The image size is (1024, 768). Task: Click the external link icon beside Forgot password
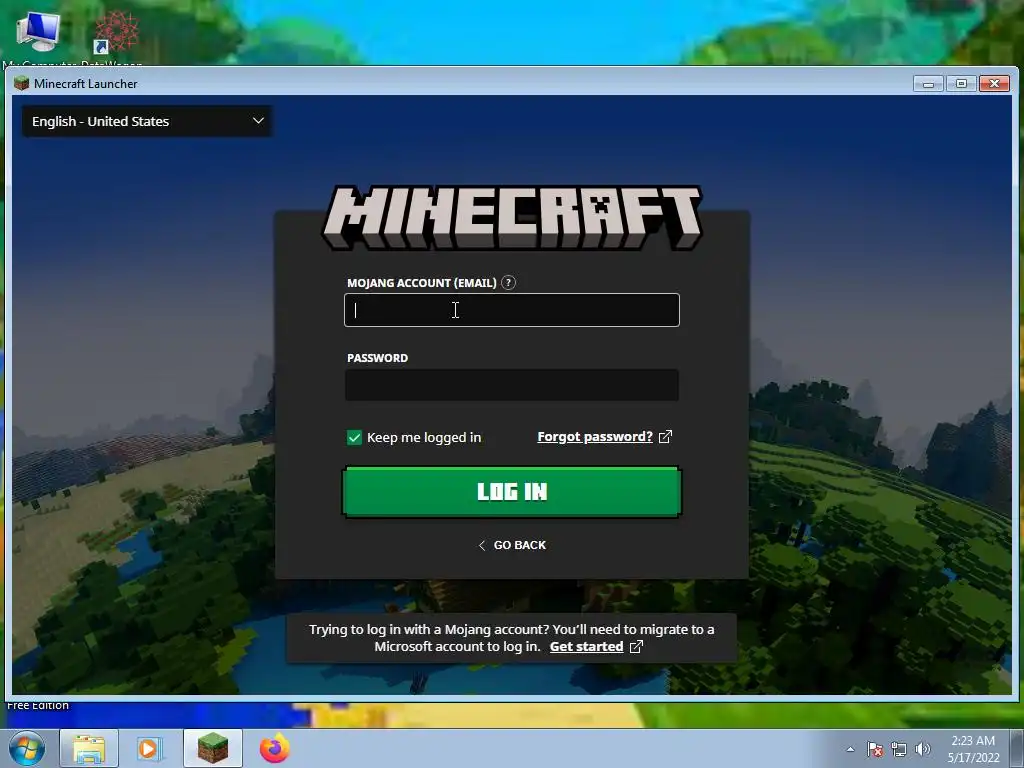[665, 437]
